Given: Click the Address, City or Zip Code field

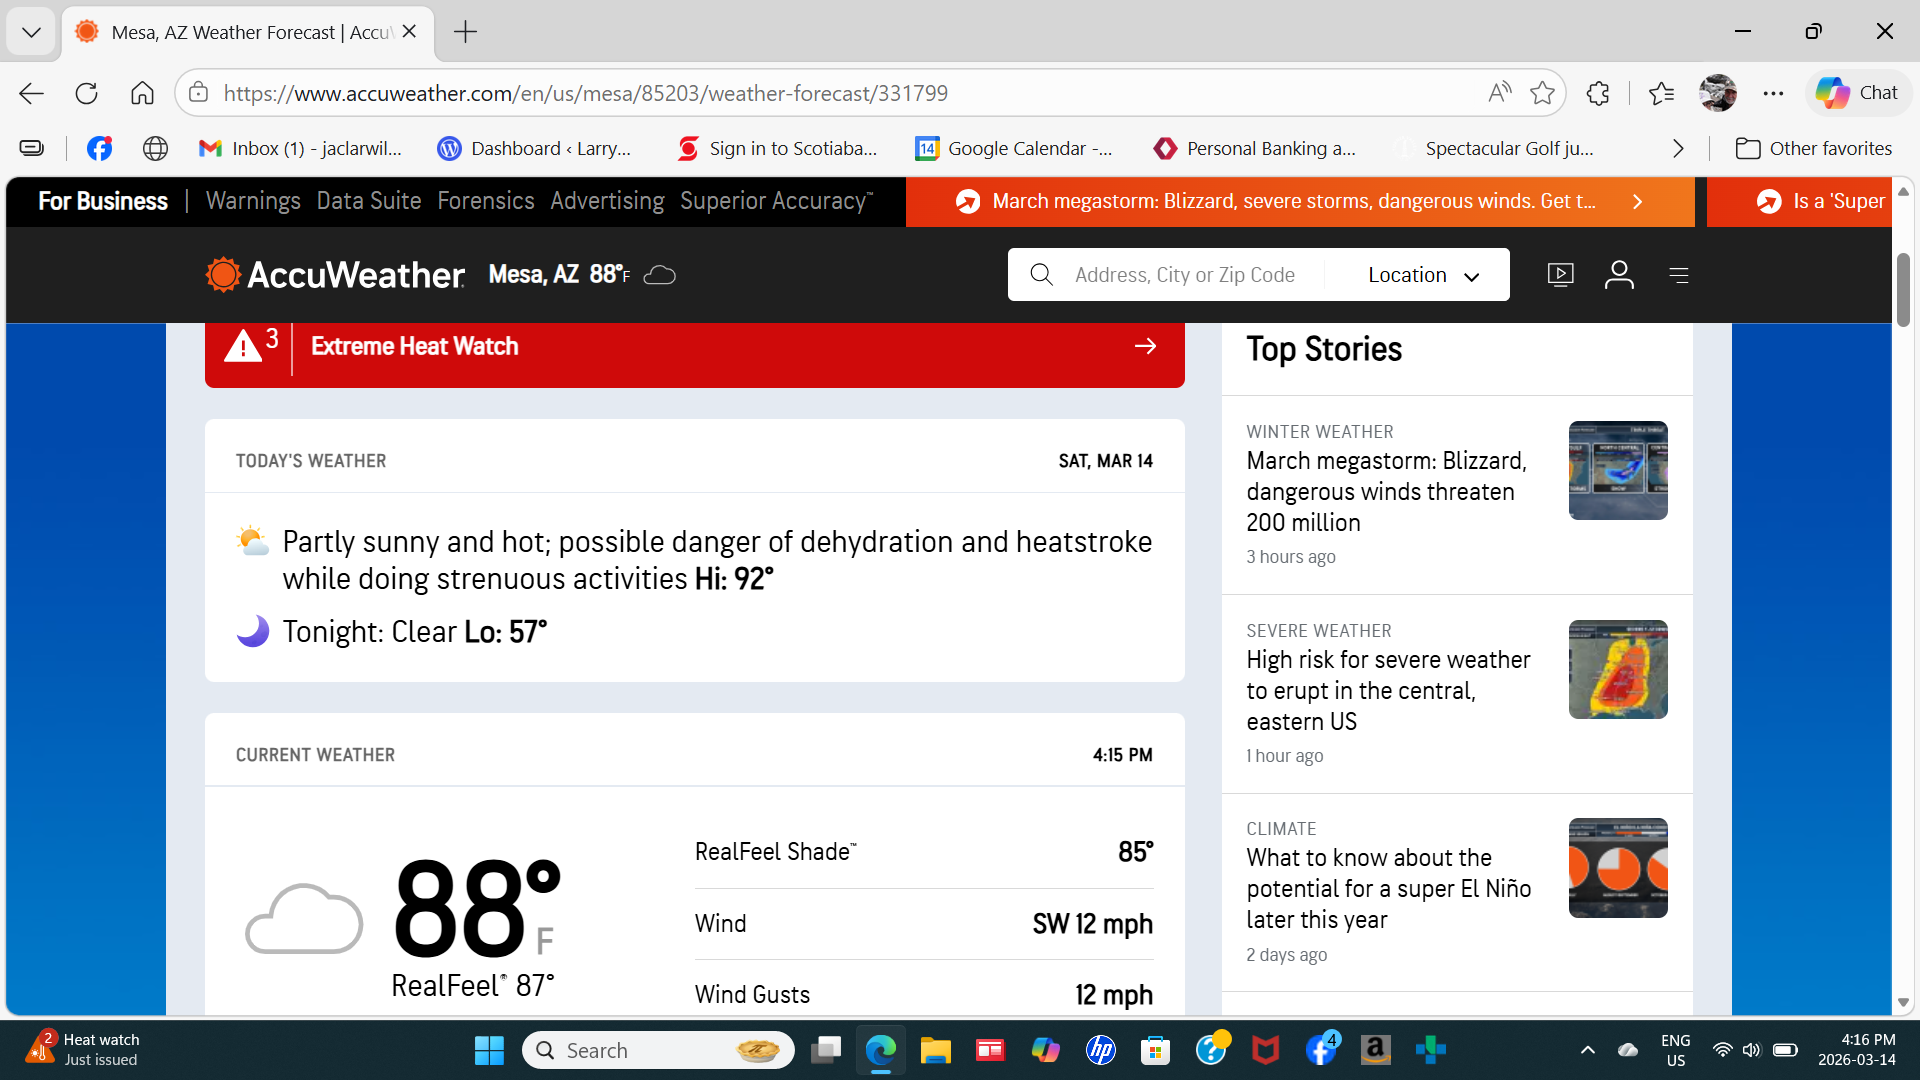Looking at the screenshot, I should [1184, 275].
